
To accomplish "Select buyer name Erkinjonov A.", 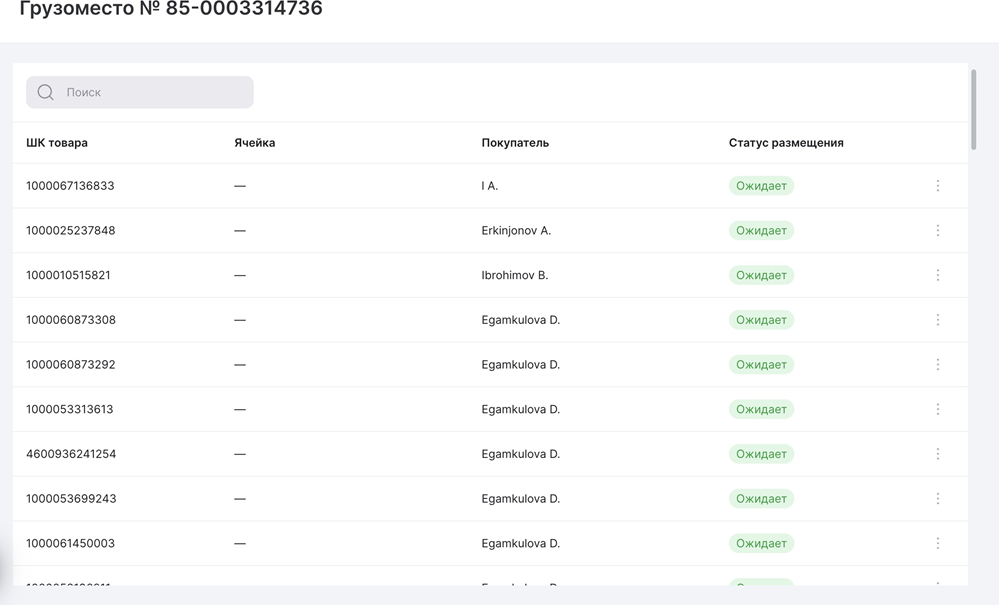I will click(516, 231).
